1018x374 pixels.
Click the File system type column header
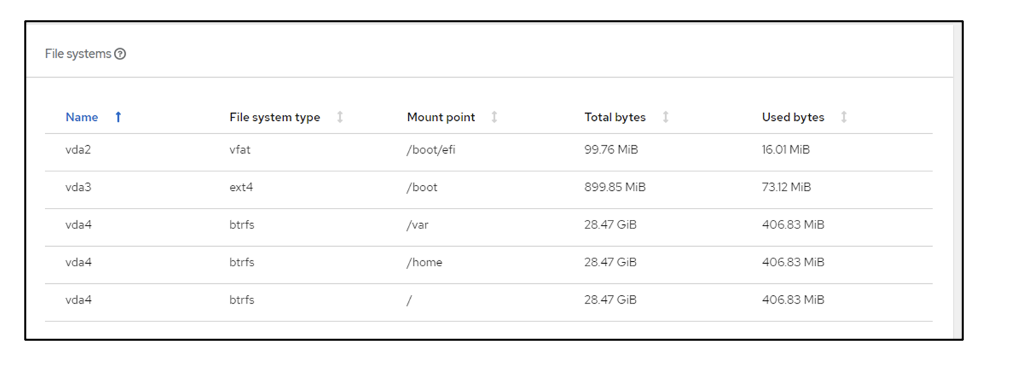coord(275,118)
